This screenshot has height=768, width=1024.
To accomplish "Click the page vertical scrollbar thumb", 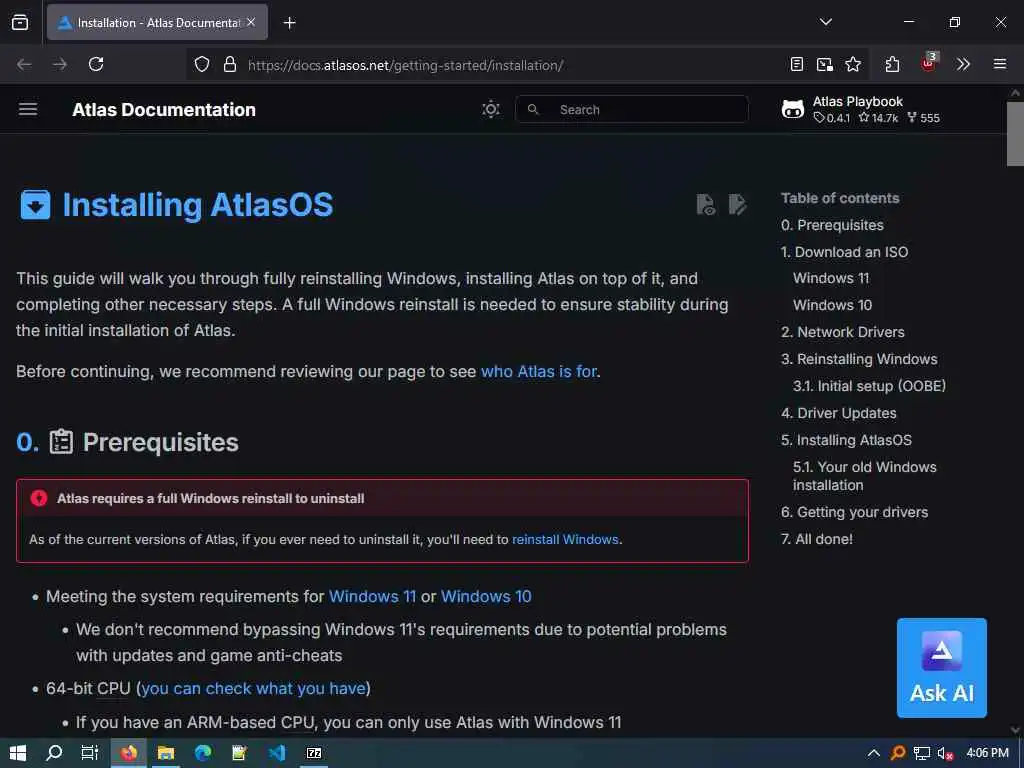I will (x=1015, y=134).
